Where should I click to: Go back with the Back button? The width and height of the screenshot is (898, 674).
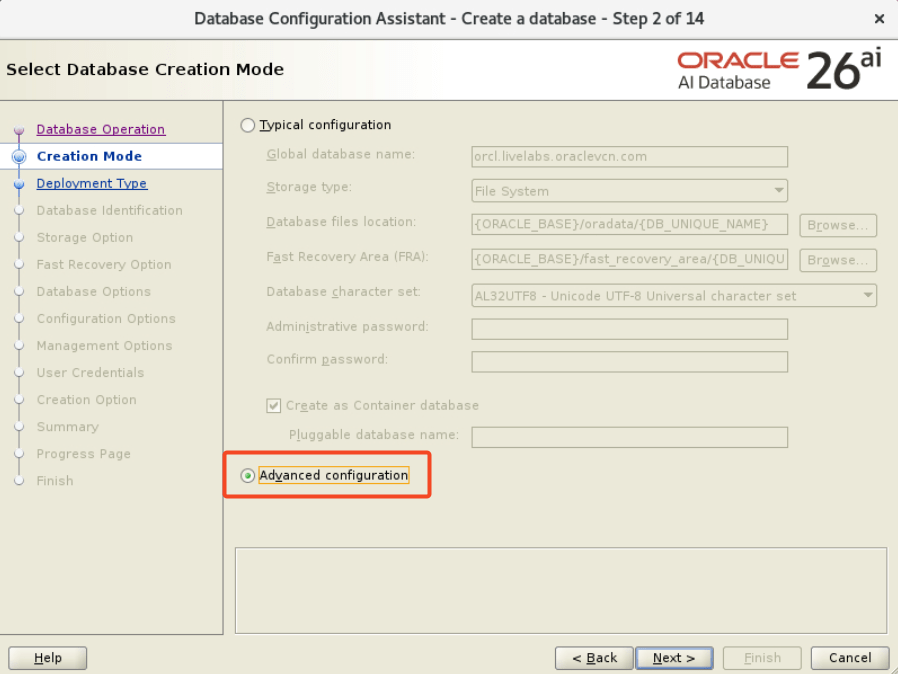click(x=594, y=658)
